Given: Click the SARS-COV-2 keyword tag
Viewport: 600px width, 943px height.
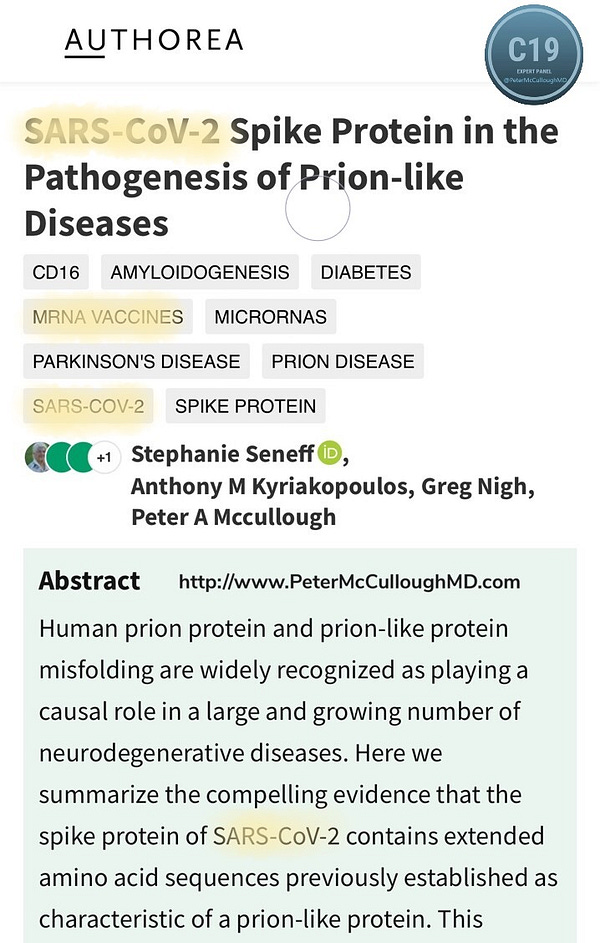Looking at the screenshot, I should tap(88, 406).
